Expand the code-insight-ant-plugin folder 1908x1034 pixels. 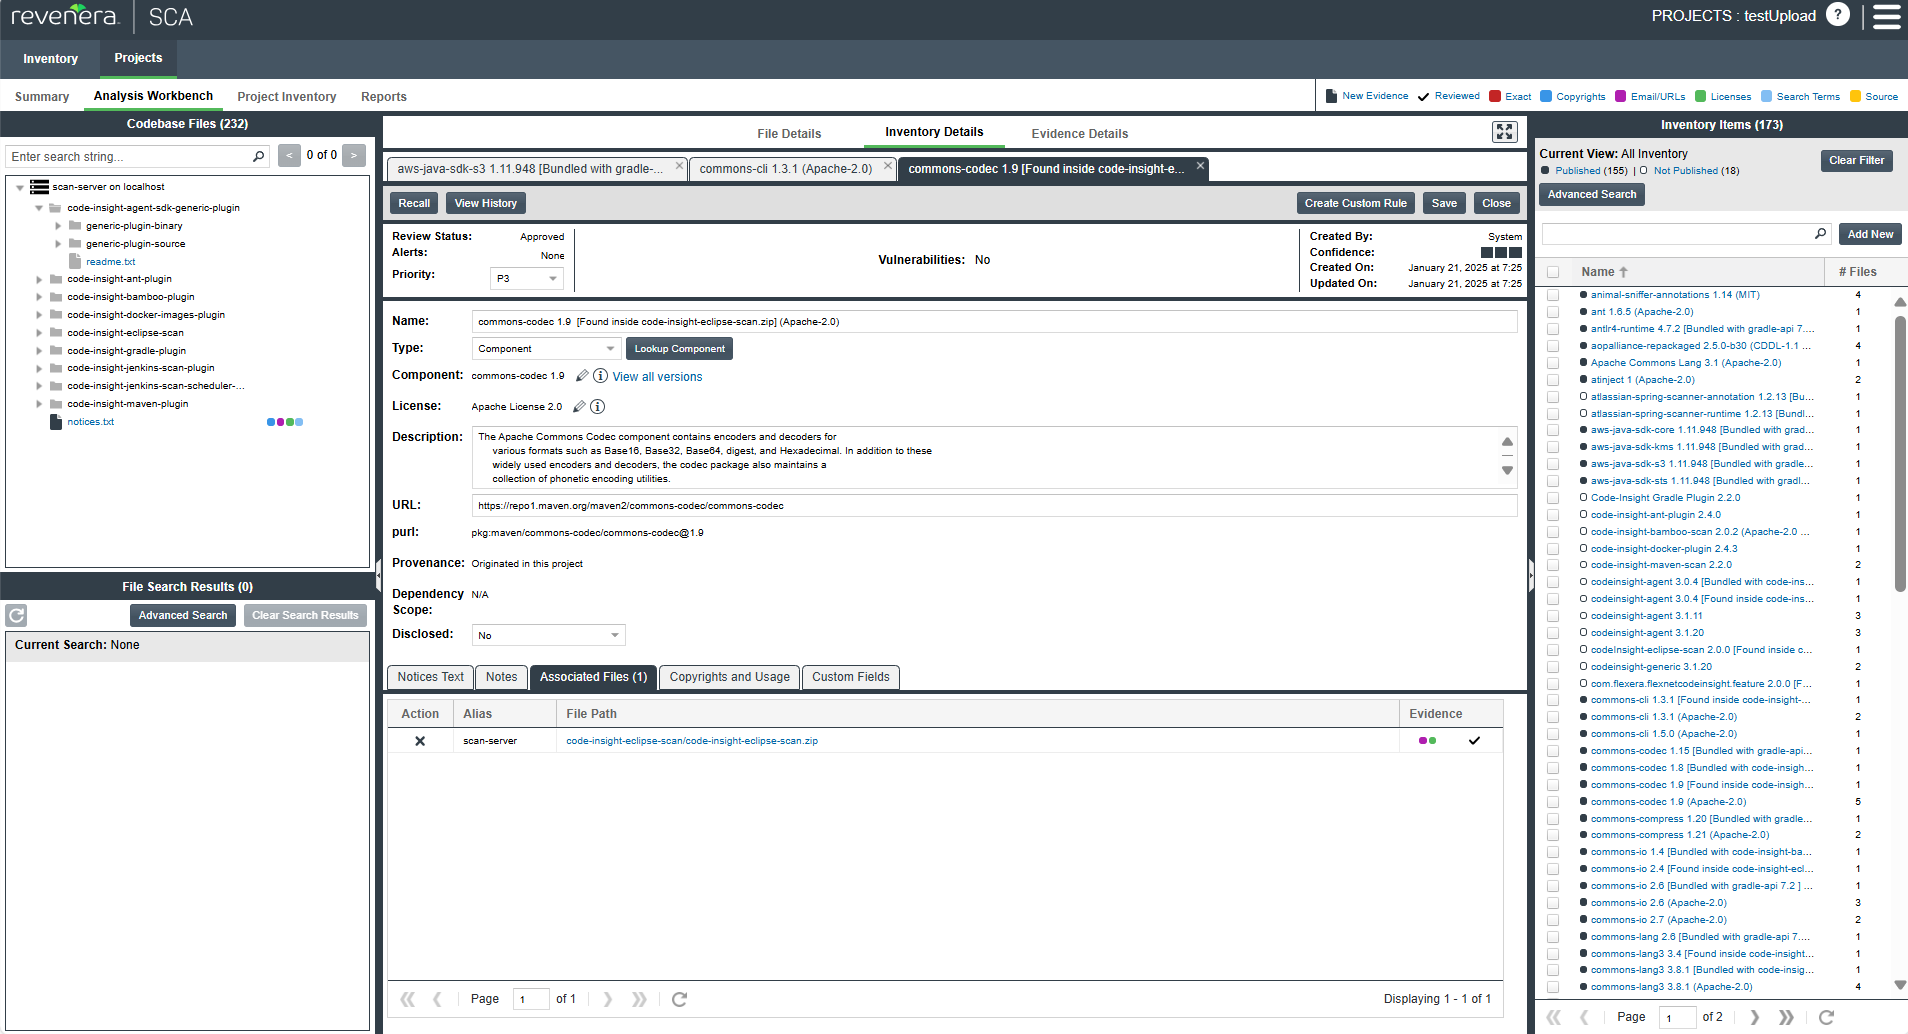39,280
